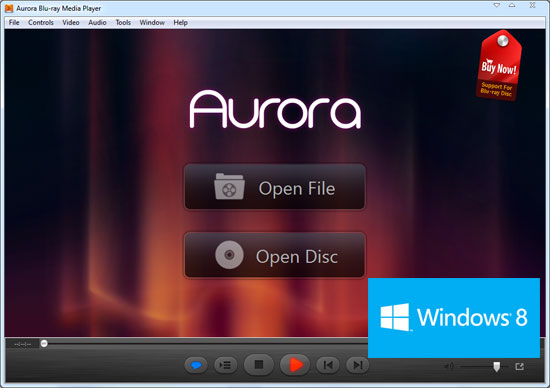Viewport: 550px width, 388px height.
Task: Mute audio via the speaker icon
Action: (x=449, y=367)
